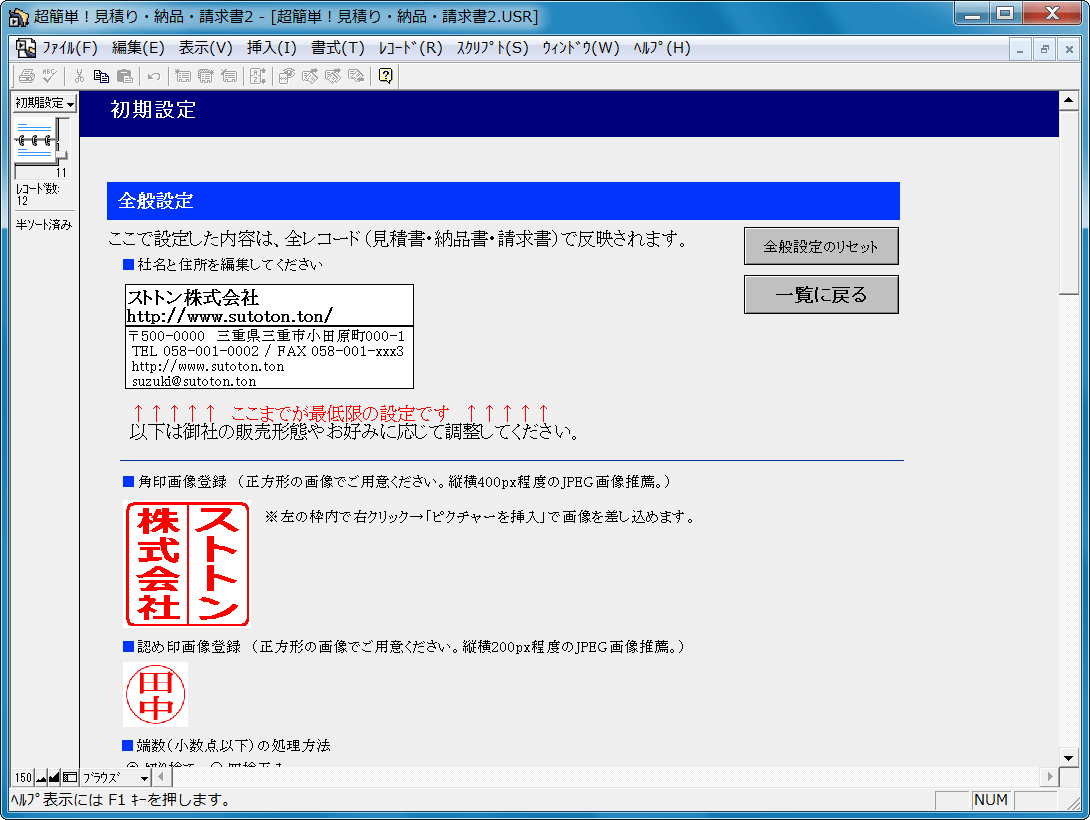Image resolution: width=1090 pixels, height=820 pixels.
Task: Click the document icon left of ファイル(F)
Action: [26, 47]
